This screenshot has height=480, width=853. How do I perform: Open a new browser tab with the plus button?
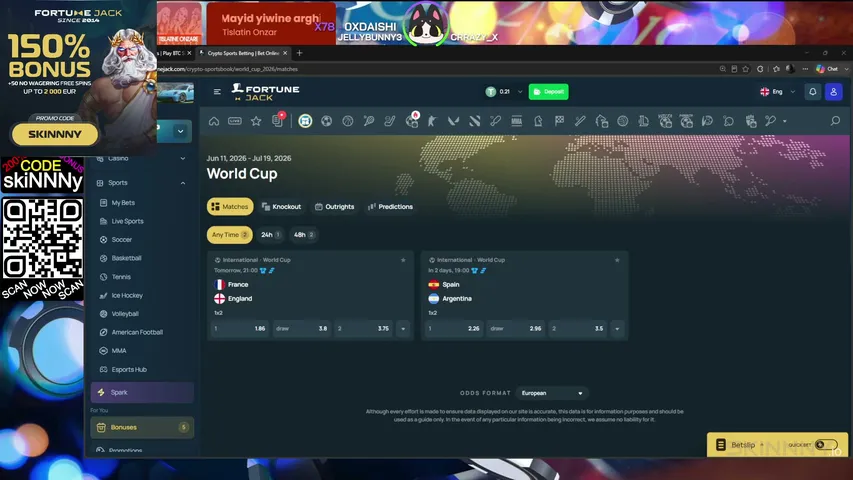point(299,53)
